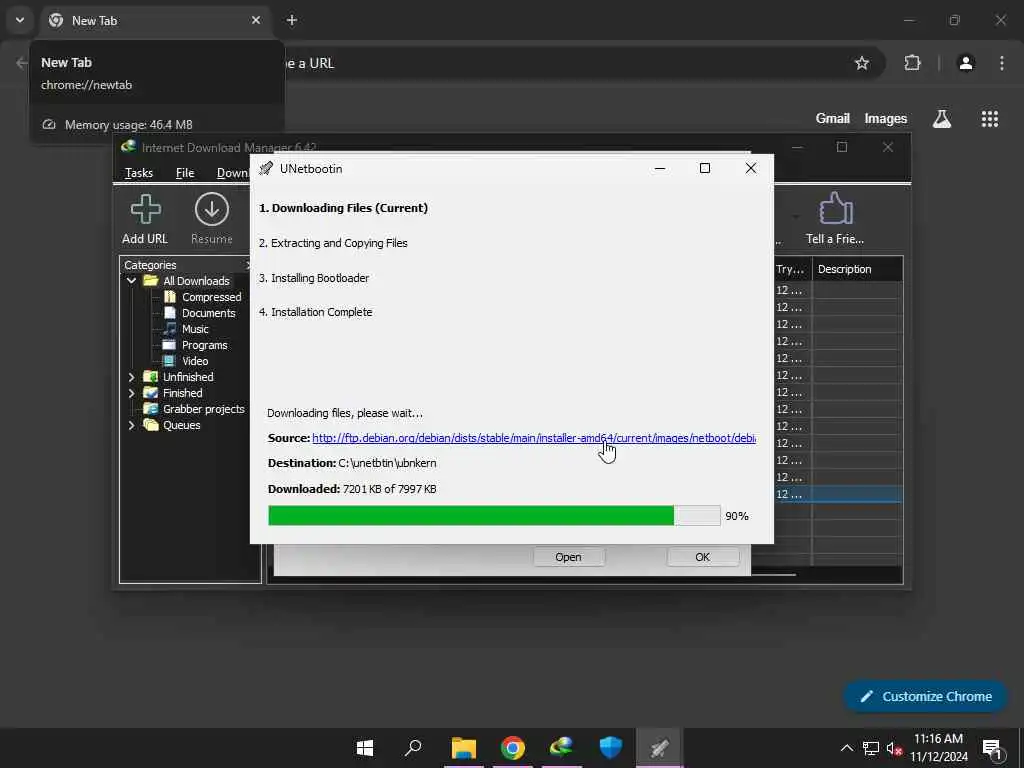Click the IDM title bar logo icon
The width and height of the screenshot is (1024, 768).
(x=128, y=147)
